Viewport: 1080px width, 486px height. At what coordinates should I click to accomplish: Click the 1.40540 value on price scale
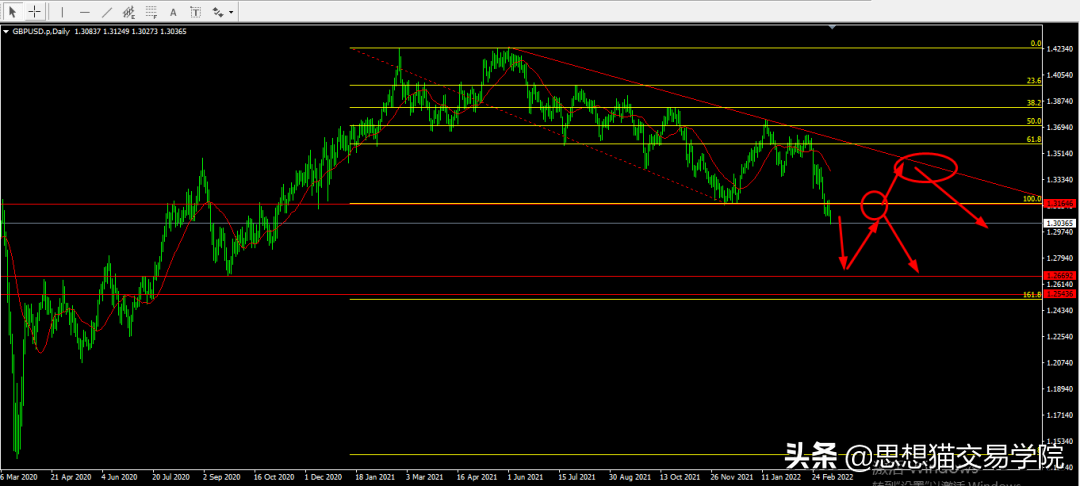click(x=1061, y=76)
